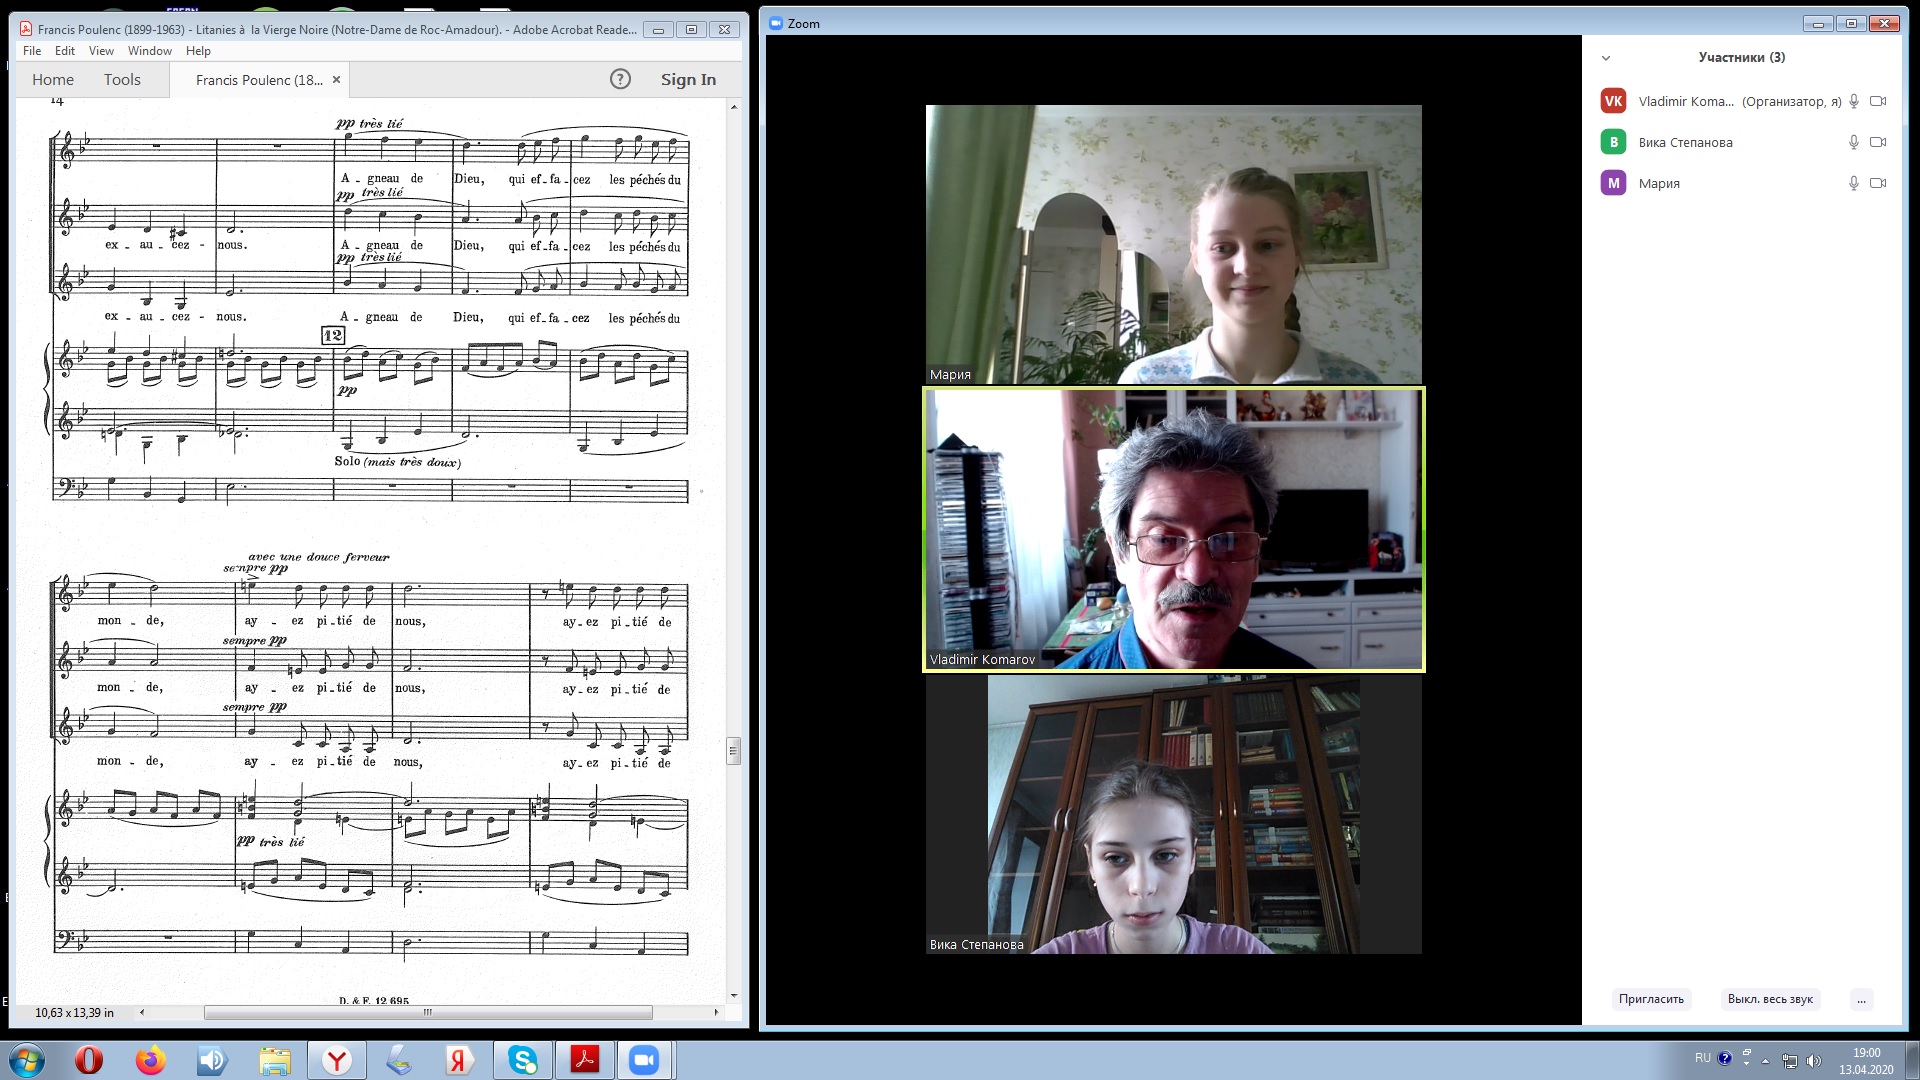The height and width of the screenshot is (1080, 1920).
Task: Toggle camera for Вика Степанова
Action: [x=1878, y=142]
